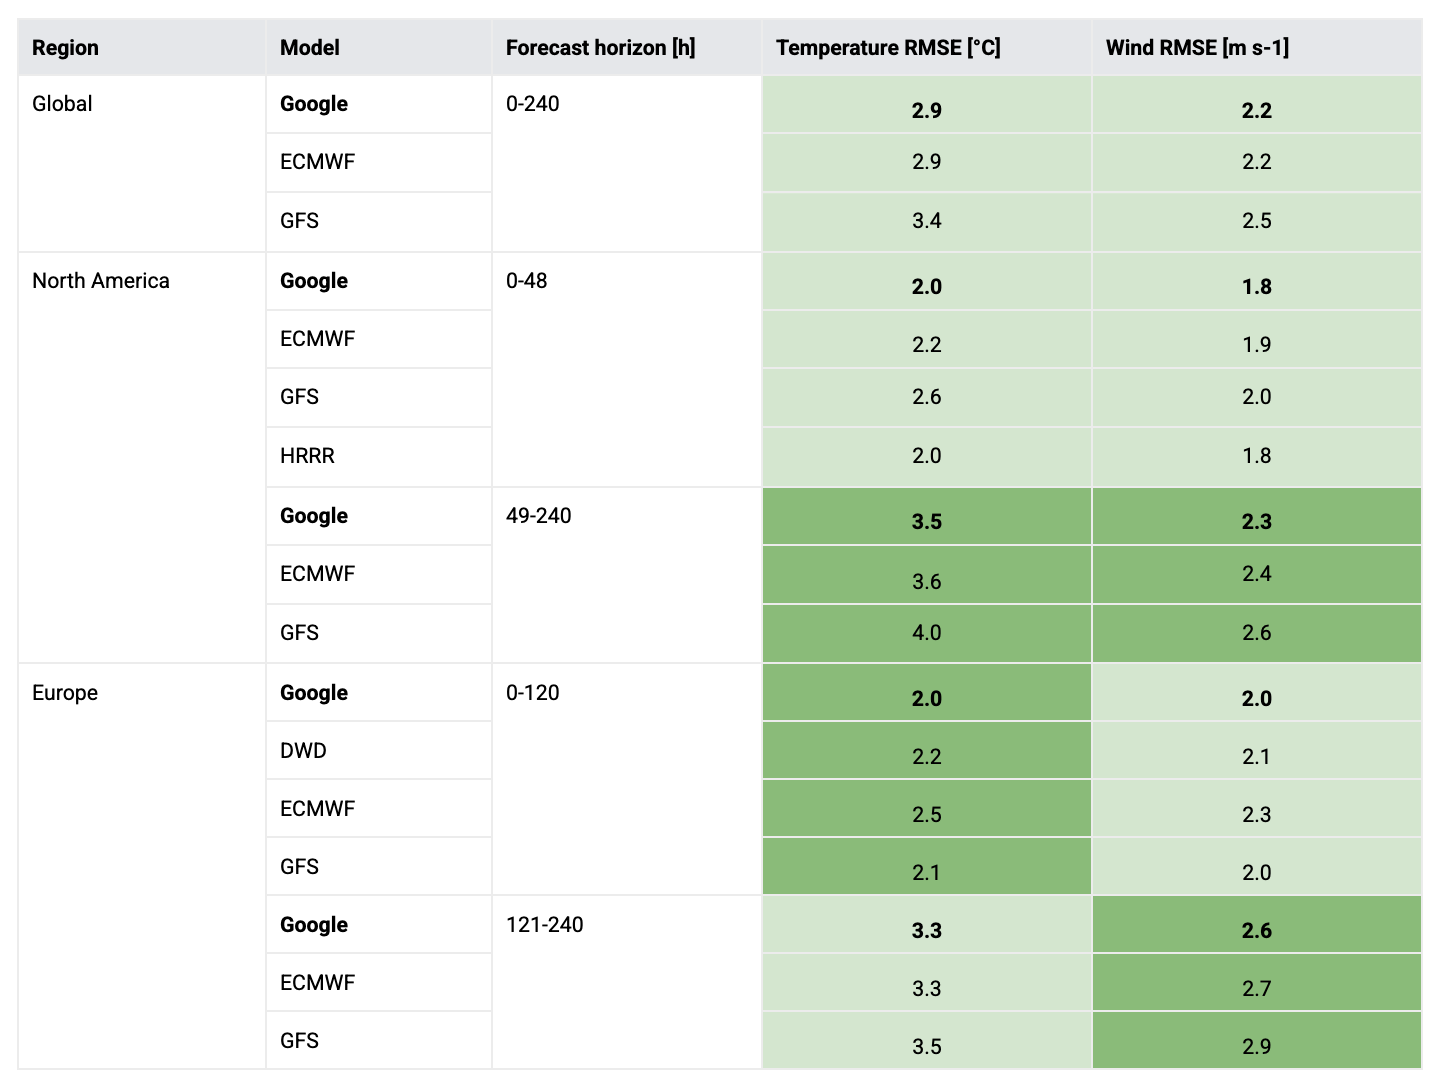This screenshot has width=1442, height=1088.
Task: Select the "Global" region cell
Action: [62, 104]
